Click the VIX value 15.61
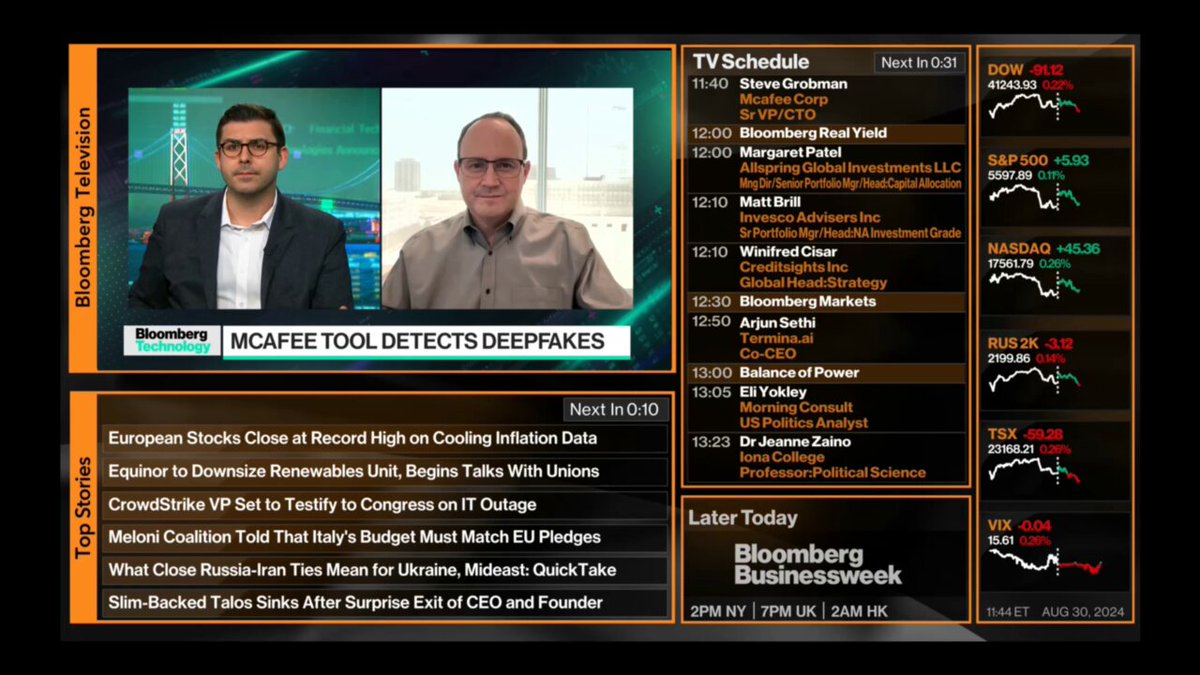The height and width of the screenshot is (675, 1200). click(x=1001, y=541)
